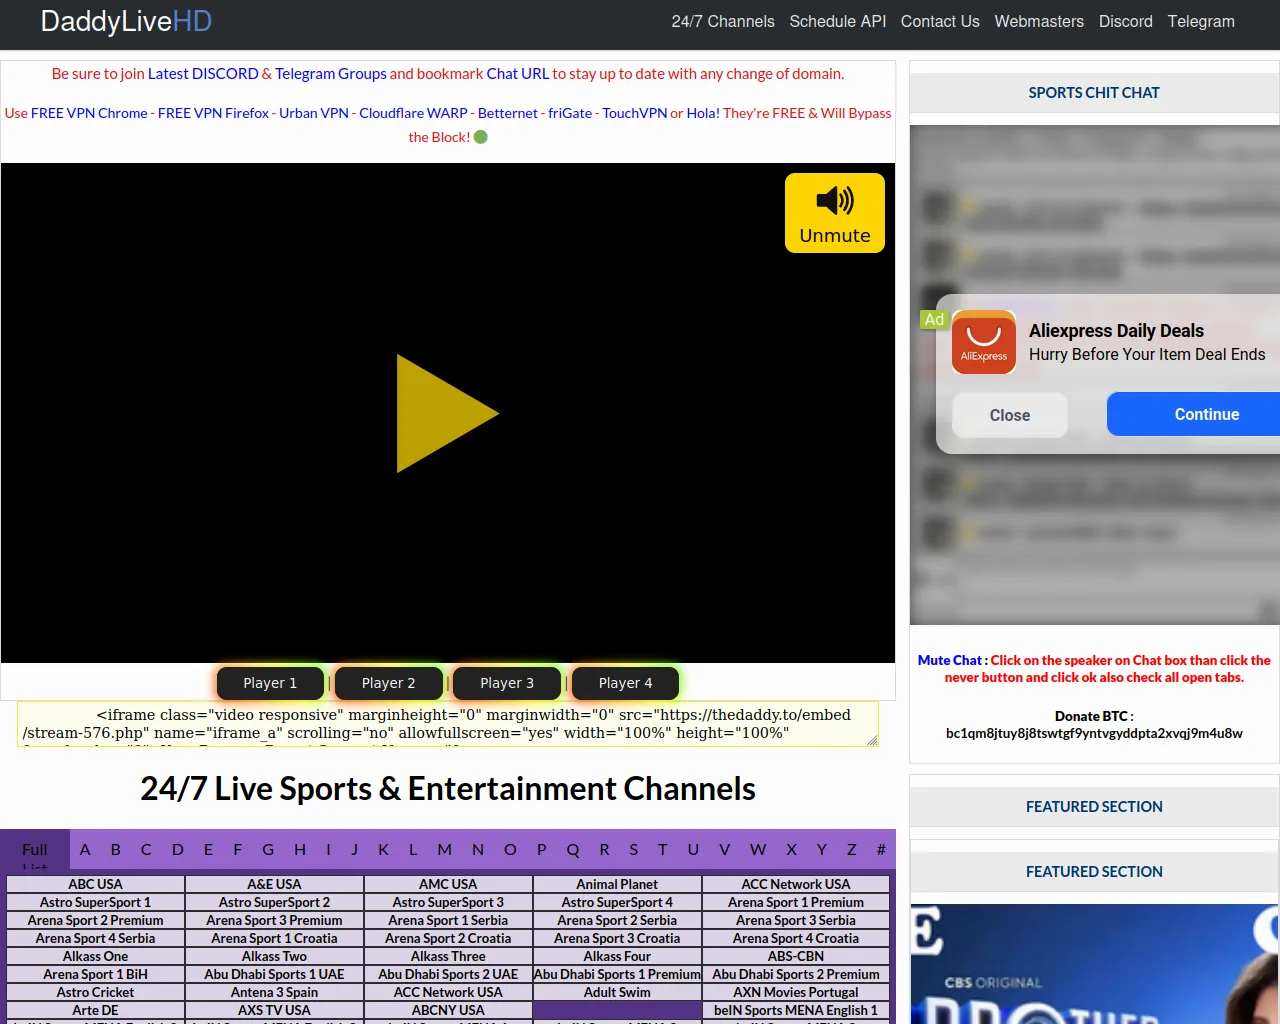Filter channels by the # symbol
The image size is (1280, 1024).
(x=881, y=850)
